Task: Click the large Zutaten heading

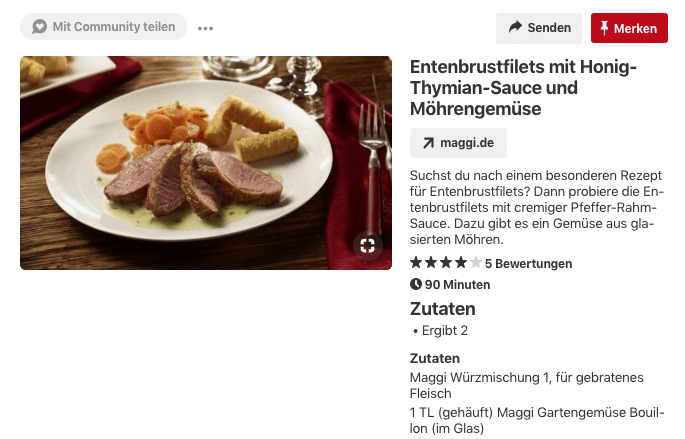Action: pyautogui.click(x=443, y=309)
